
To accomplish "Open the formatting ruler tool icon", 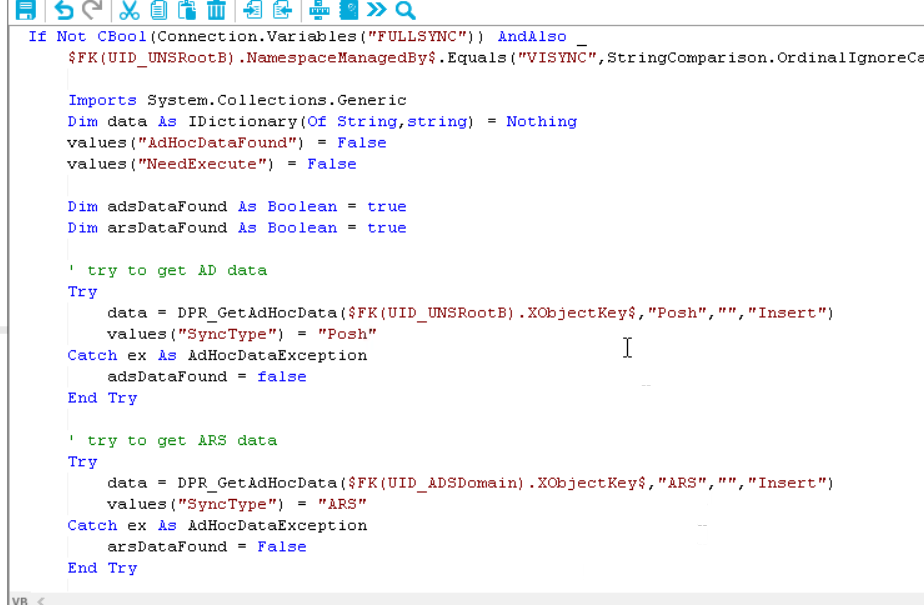I will click(320, 11).
